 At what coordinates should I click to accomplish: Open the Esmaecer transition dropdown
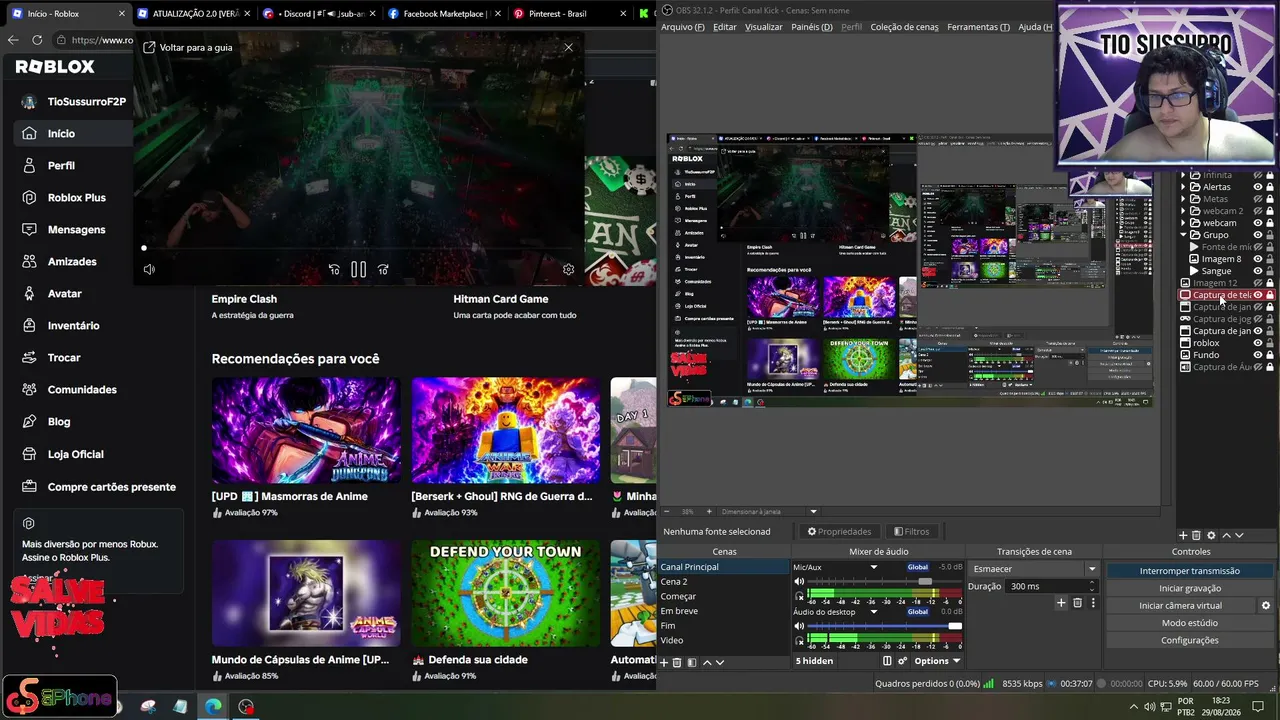(x=1034, y=569)
